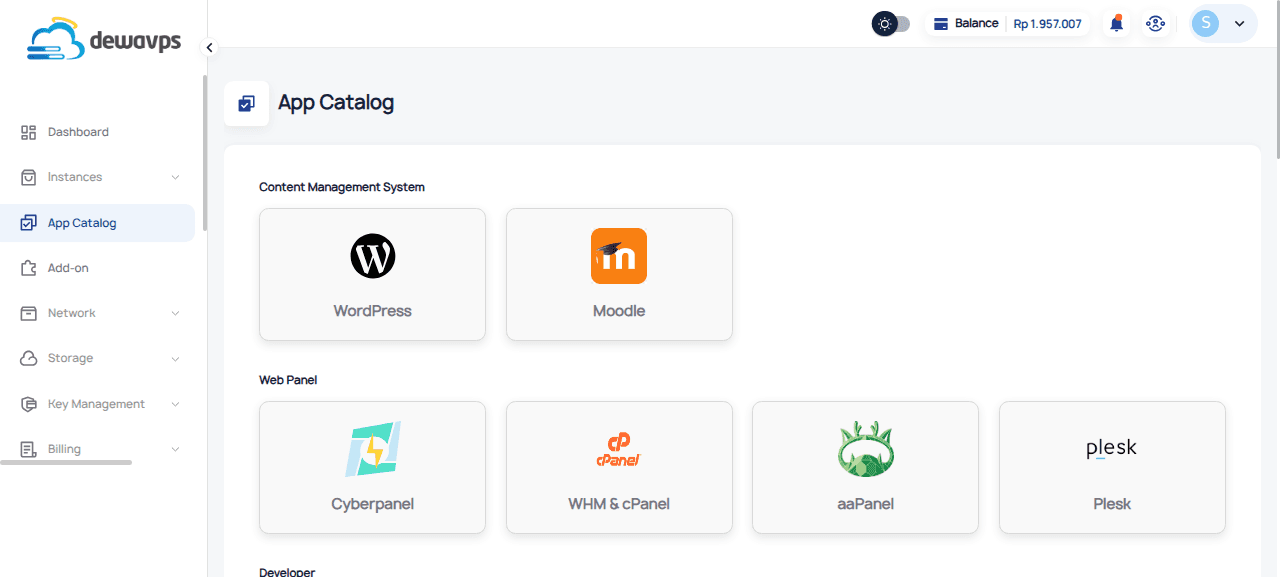Expand the Network sidebar section

tap(176, 312)
